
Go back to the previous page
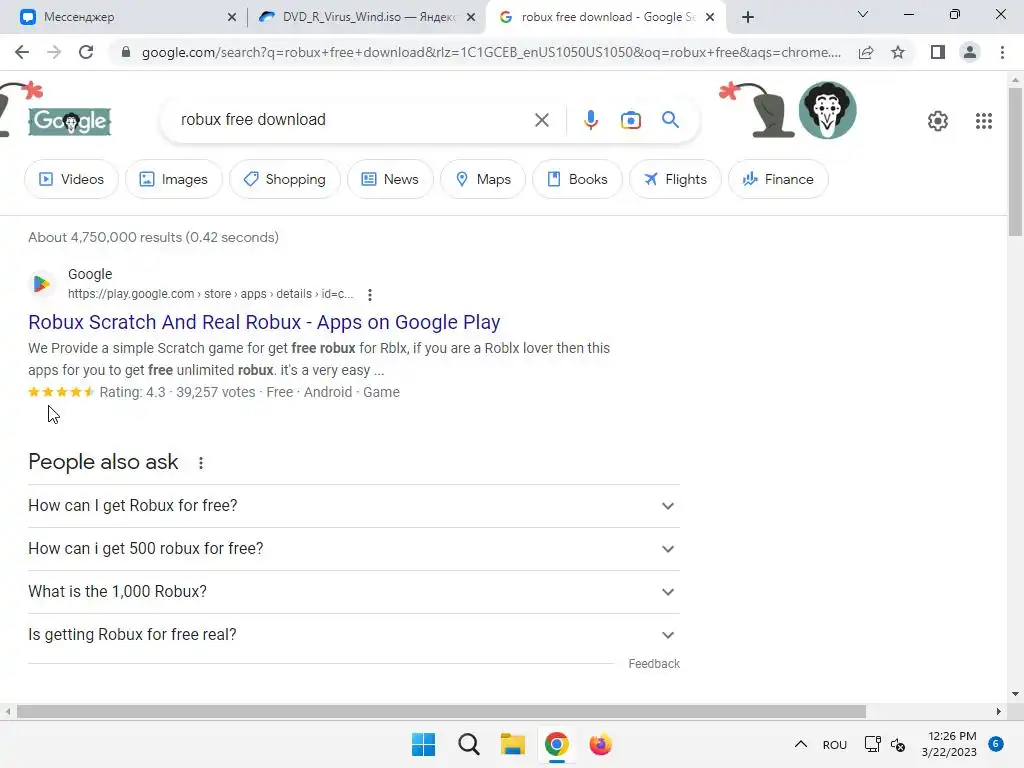coord(22,52)
